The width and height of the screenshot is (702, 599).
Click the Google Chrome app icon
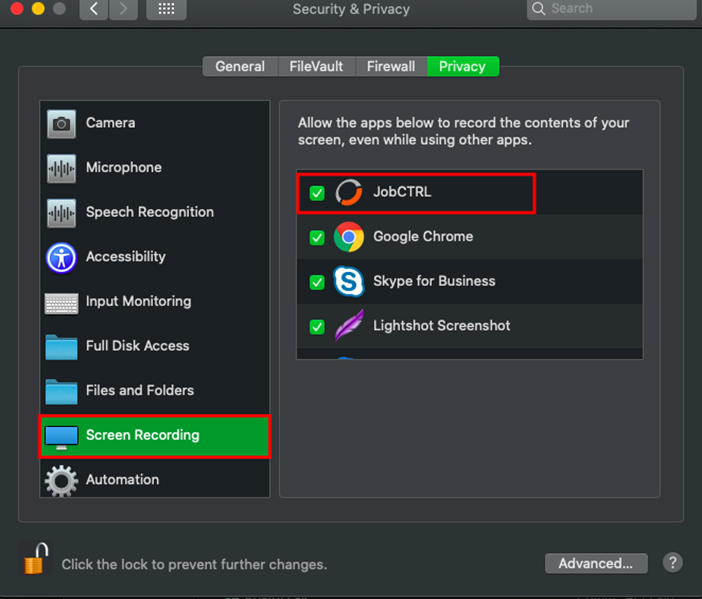pos(348,237)
